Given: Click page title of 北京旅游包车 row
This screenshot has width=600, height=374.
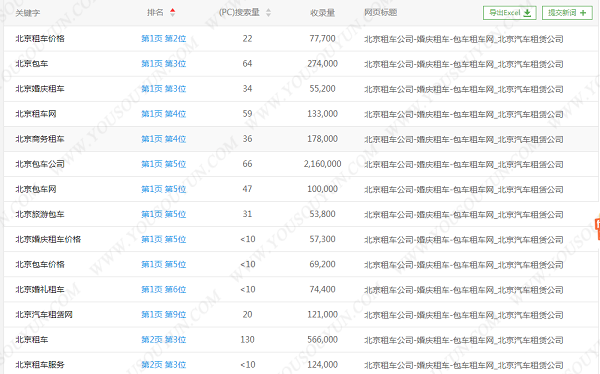Looking at the screenshot, I should click(463, 214).
